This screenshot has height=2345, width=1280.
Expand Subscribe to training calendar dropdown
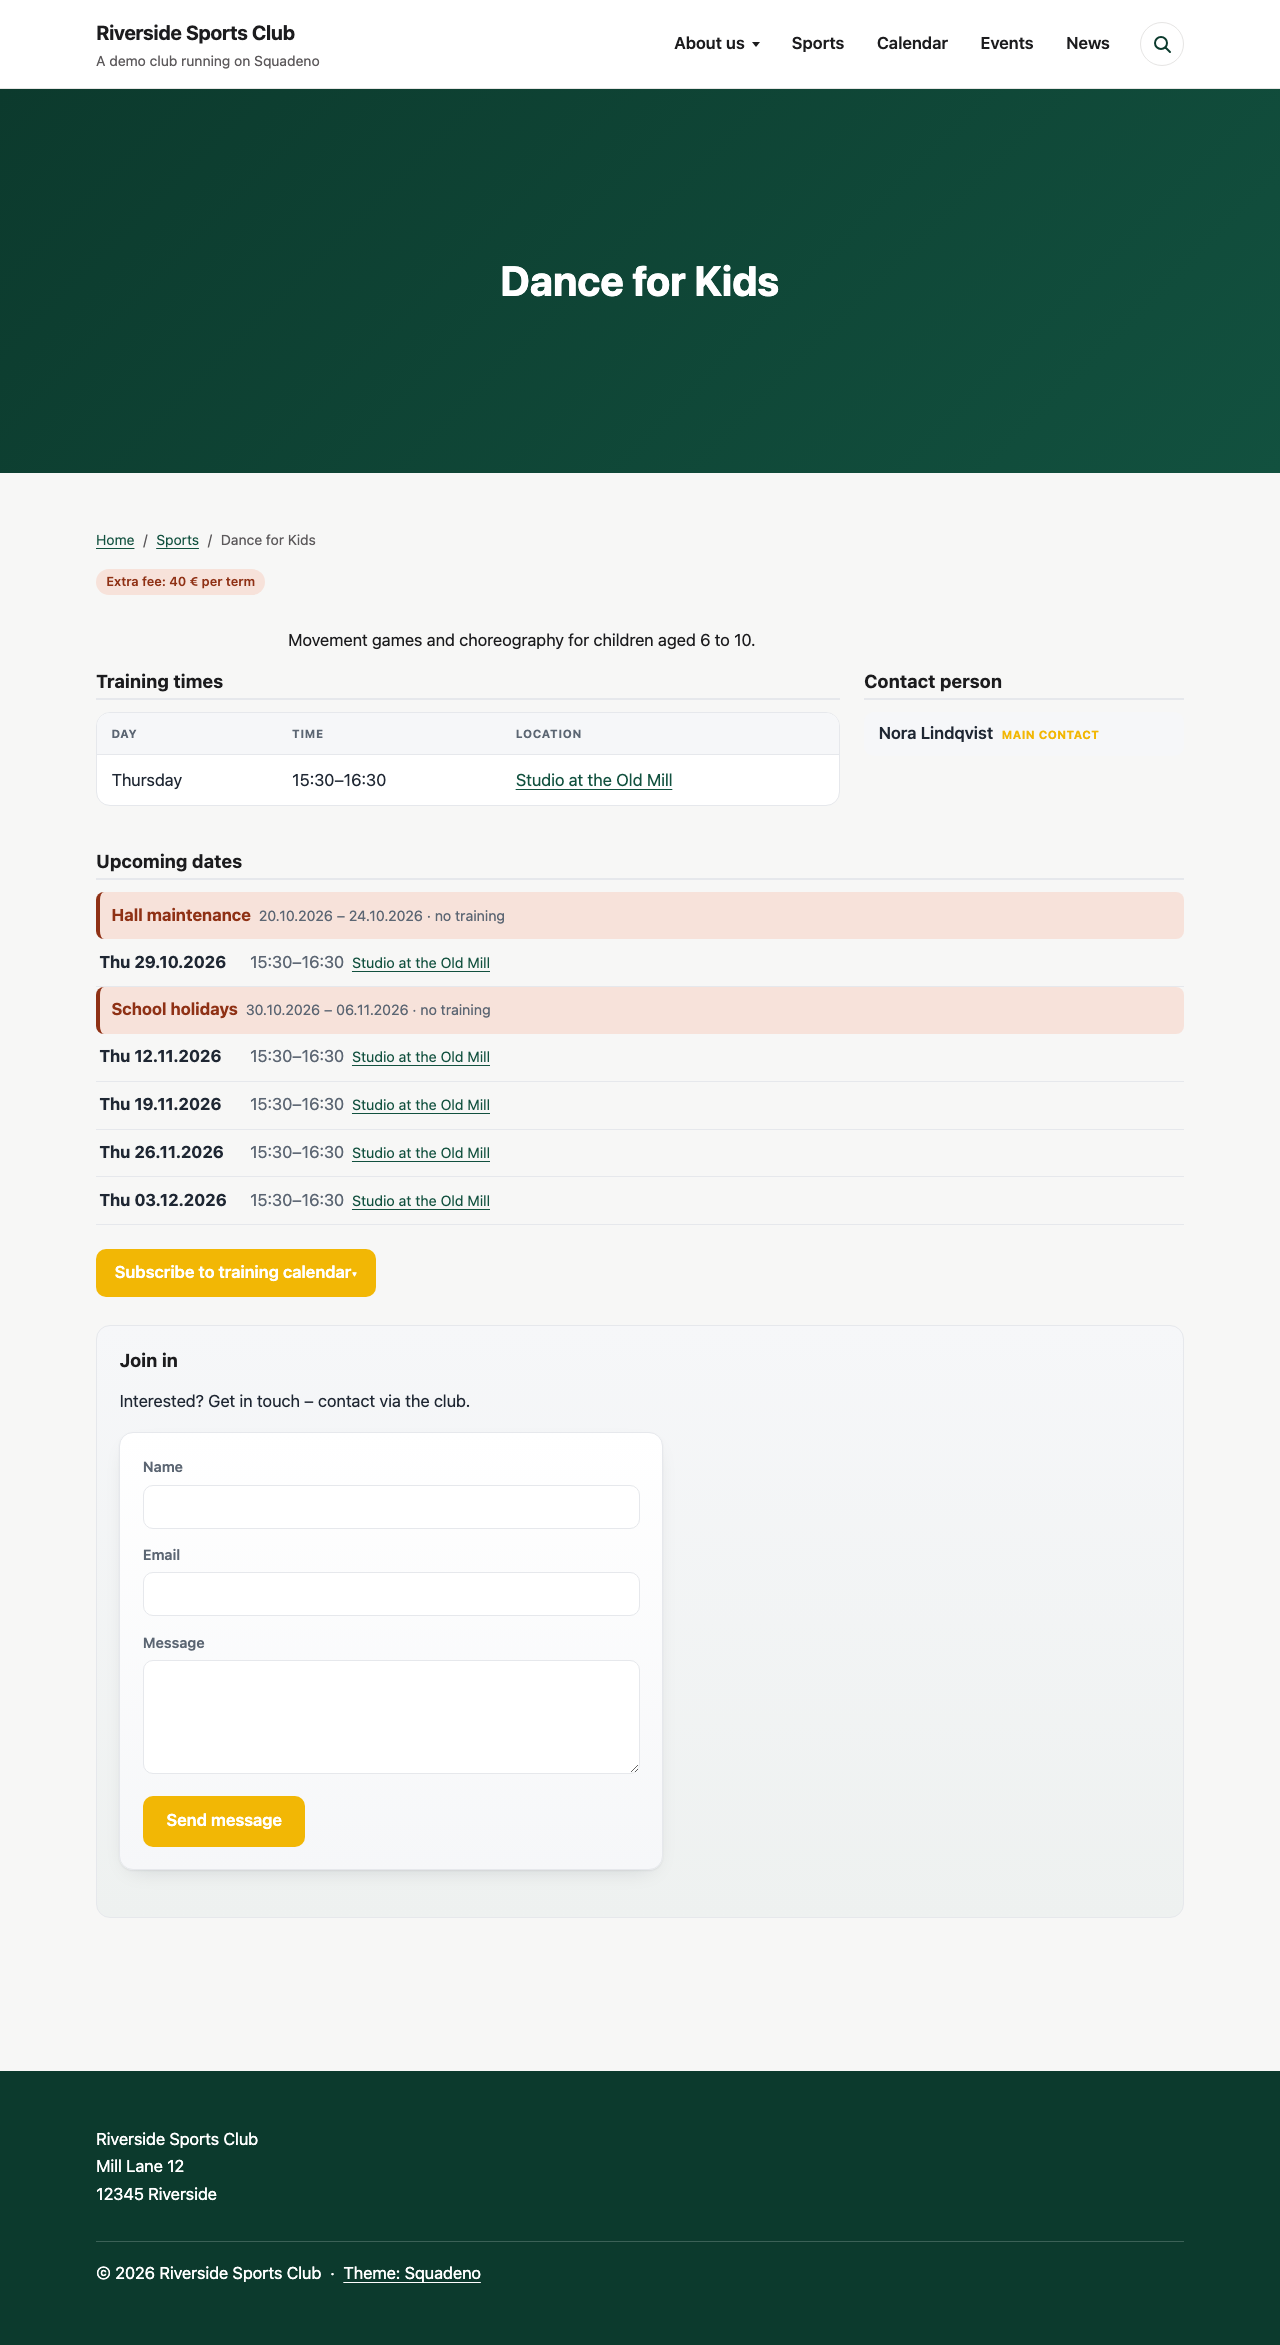click(236, 1273)
